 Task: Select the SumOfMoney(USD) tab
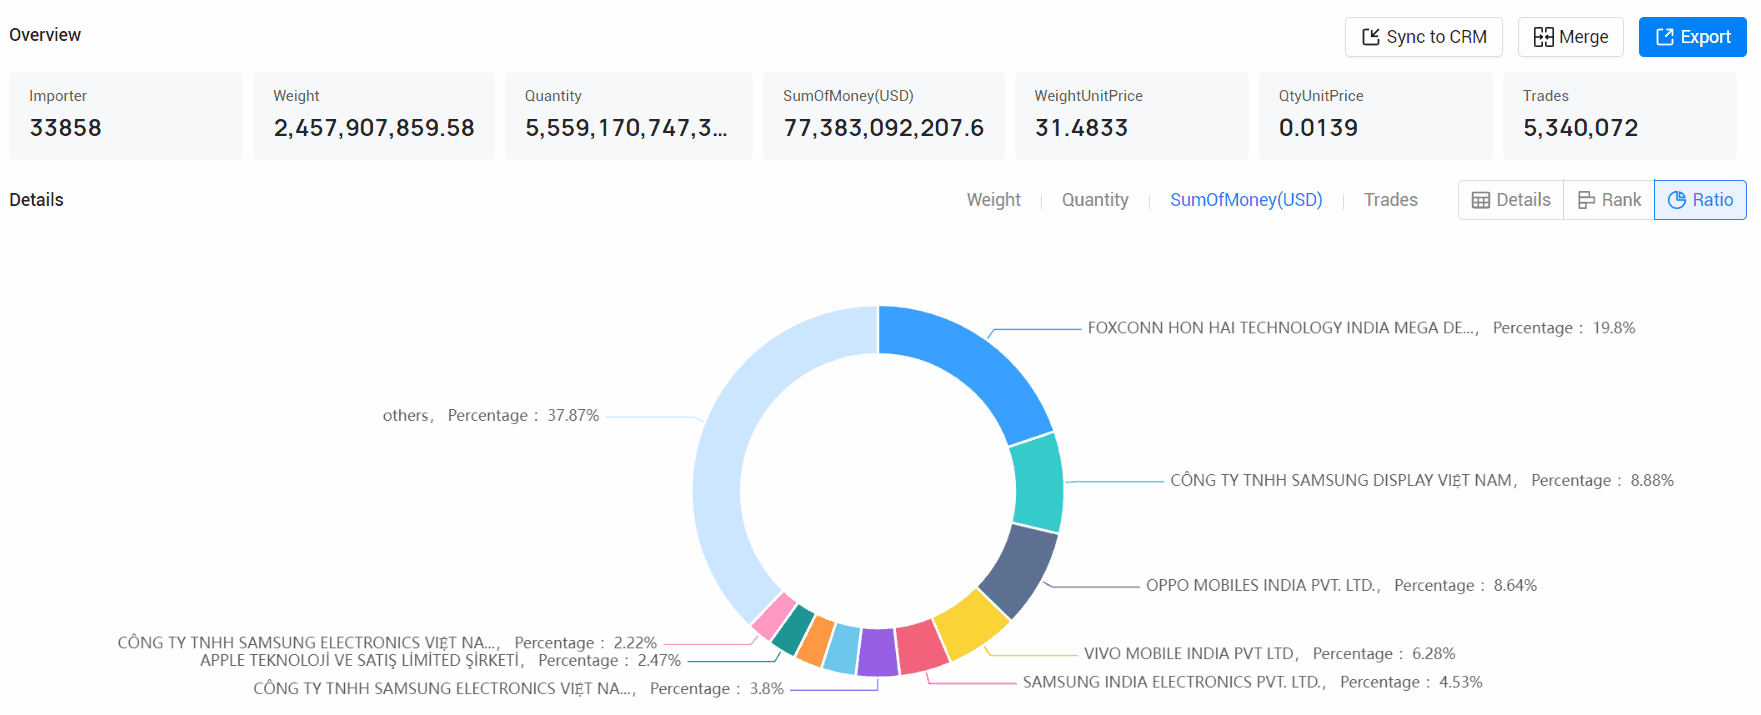pos(1246,200)
